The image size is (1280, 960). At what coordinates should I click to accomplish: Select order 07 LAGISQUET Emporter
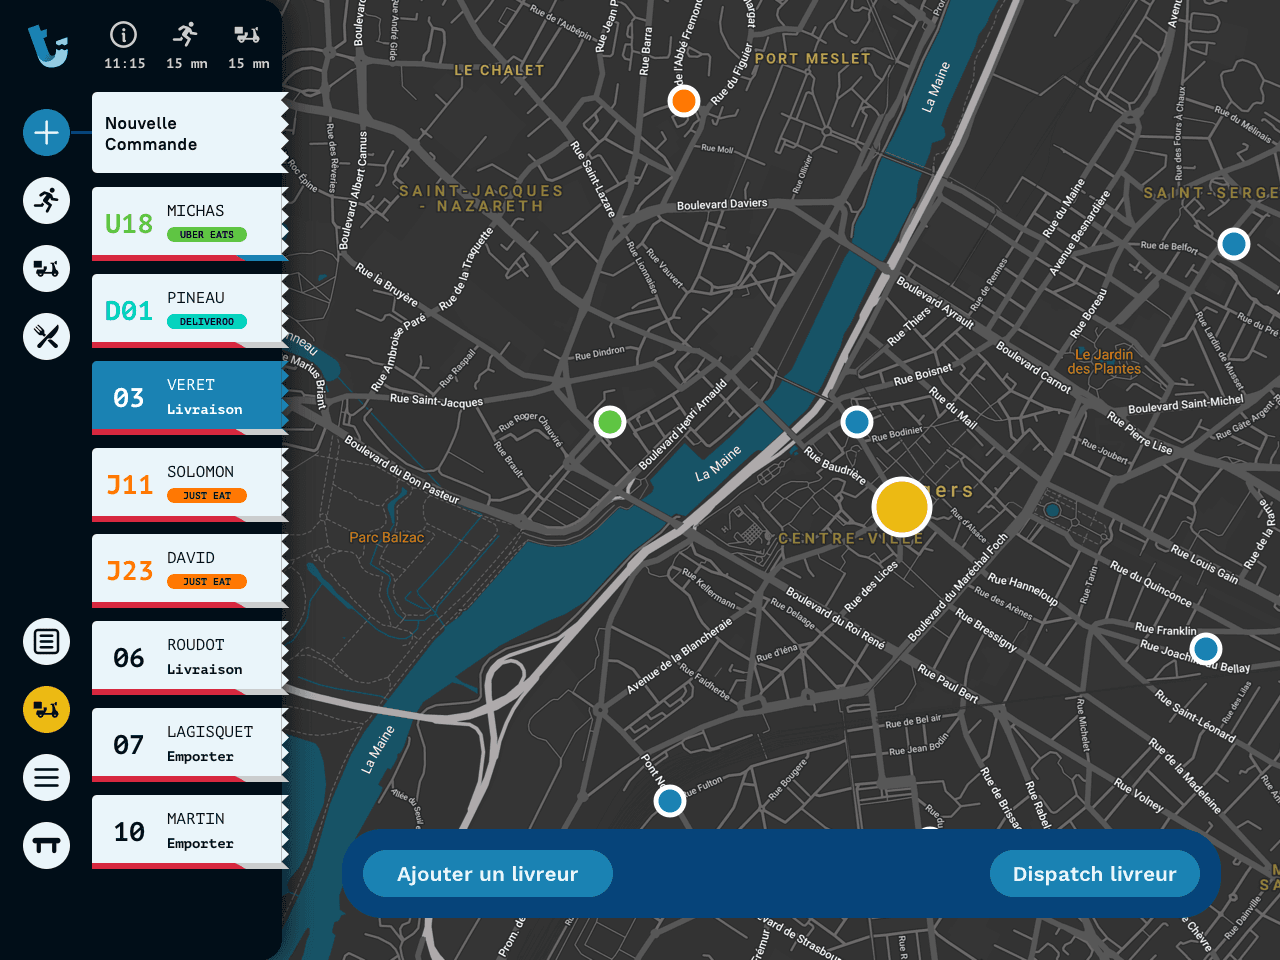(190, 745)
